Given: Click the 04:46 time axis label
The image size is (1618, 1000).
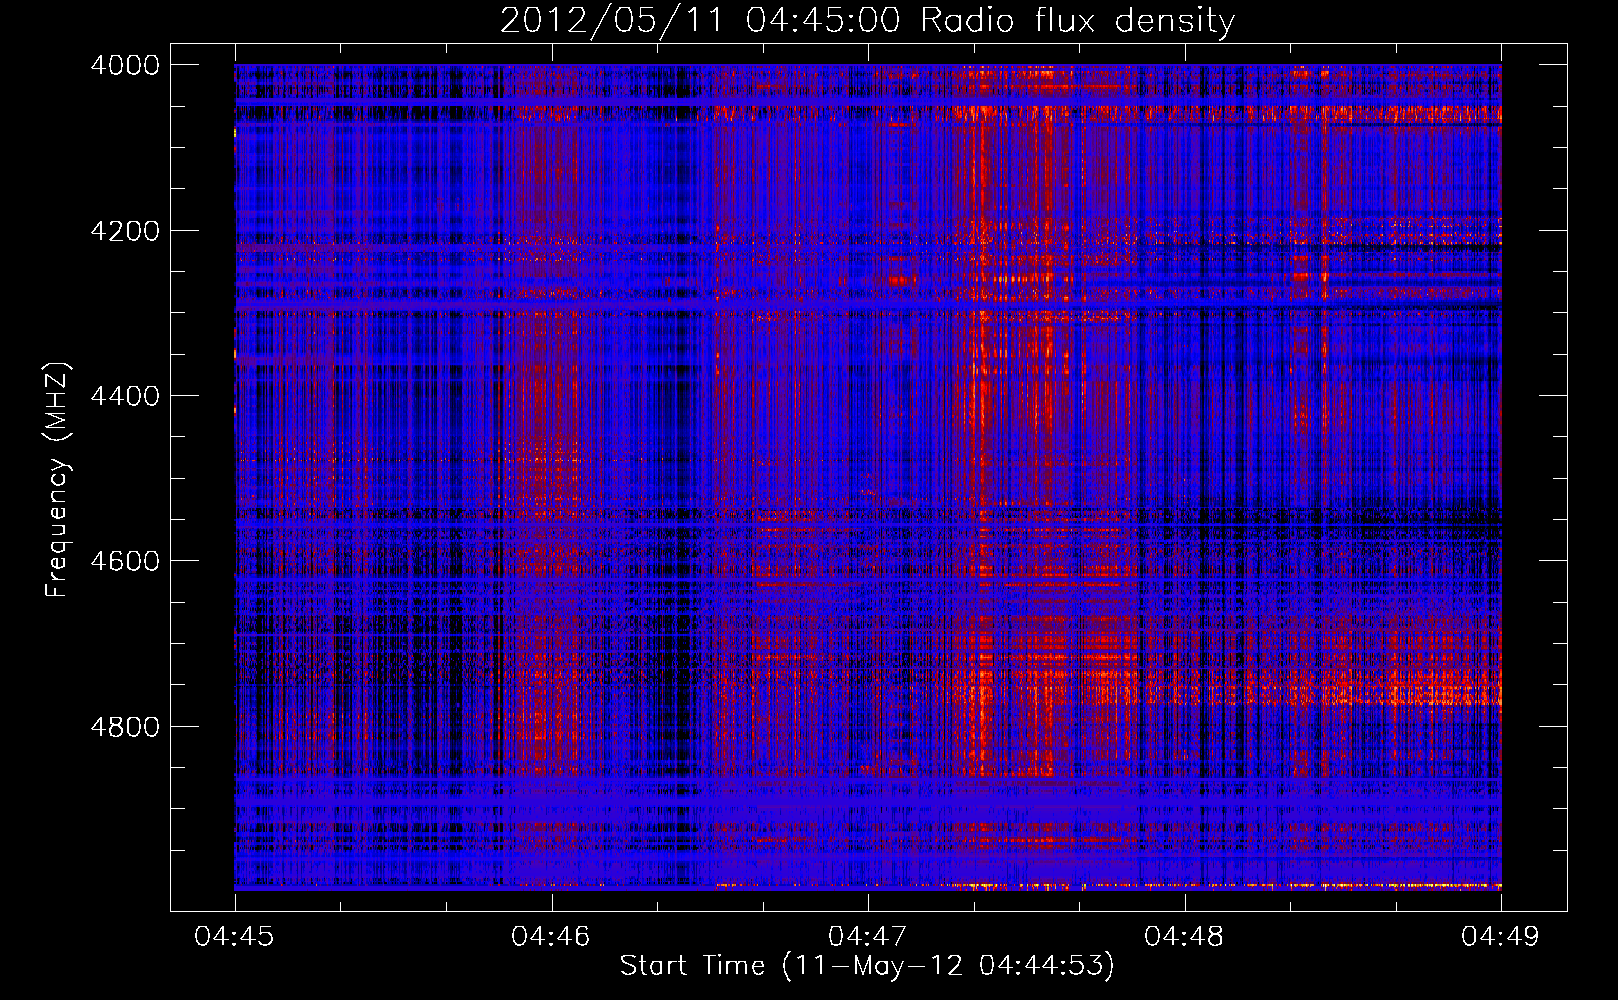Looking at the screenshot, I should click(551, 937).
